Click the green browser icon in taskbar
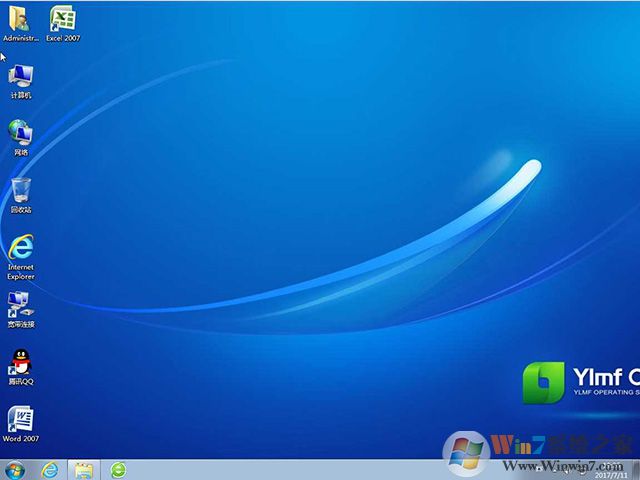This screenshot has width=640, height=480. (118, 470)
